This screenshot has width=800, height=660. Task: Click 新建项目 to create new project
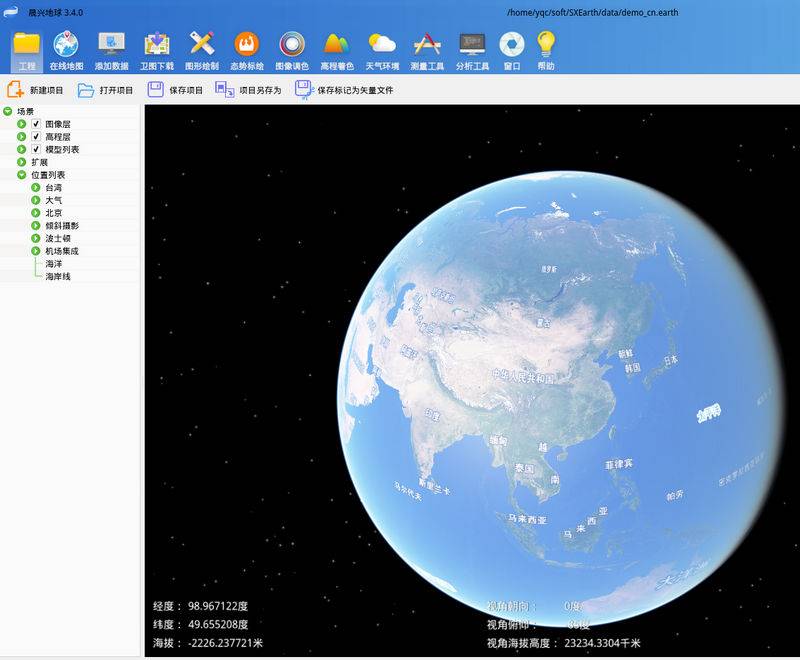coord(35,90)
